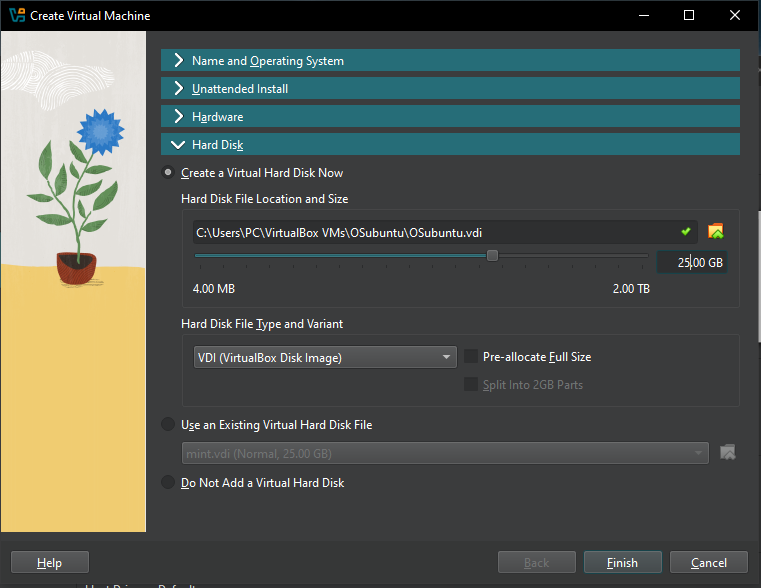The height and width of the screenshot is (588, 761).
Task: Click the Cancel button
Action: tap(709, 563)
